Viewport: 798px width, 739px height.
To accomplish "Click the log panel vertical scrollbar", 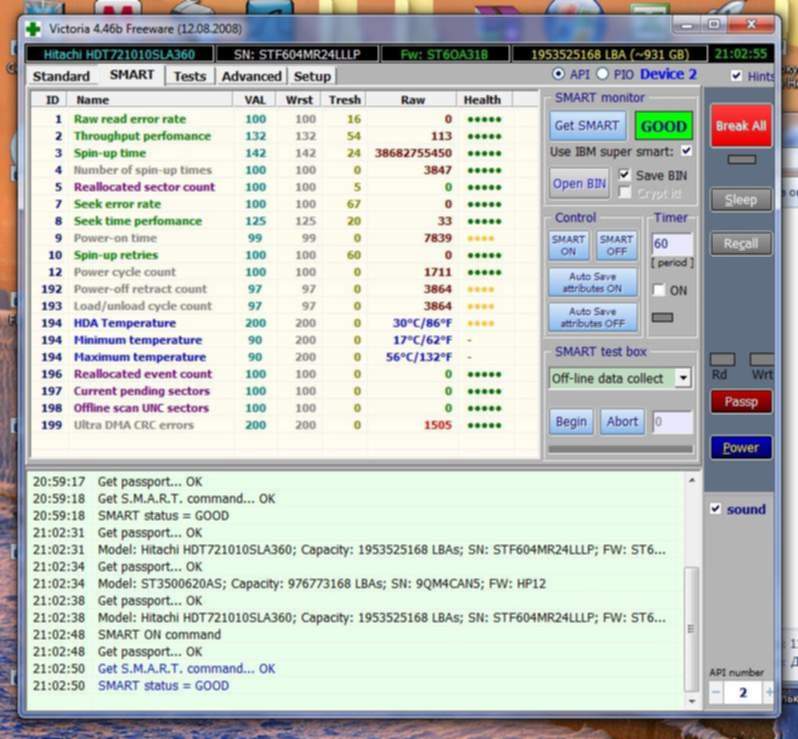I will point(691,600).
